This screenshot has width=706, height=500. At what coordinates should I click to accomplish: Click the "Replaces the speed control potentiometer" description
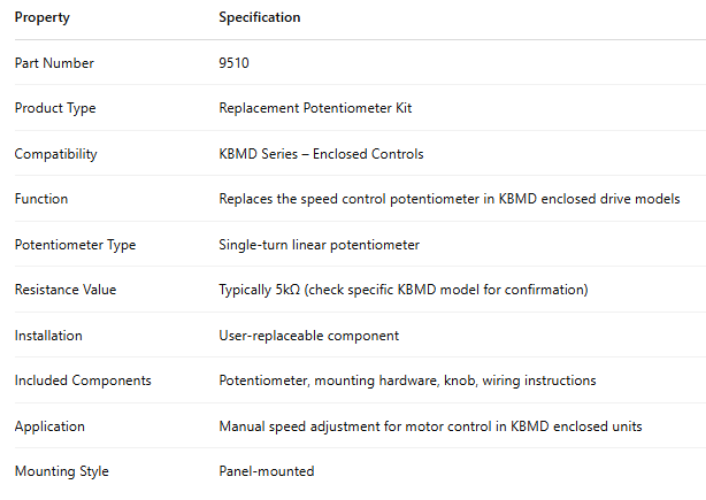coord(449,199)
